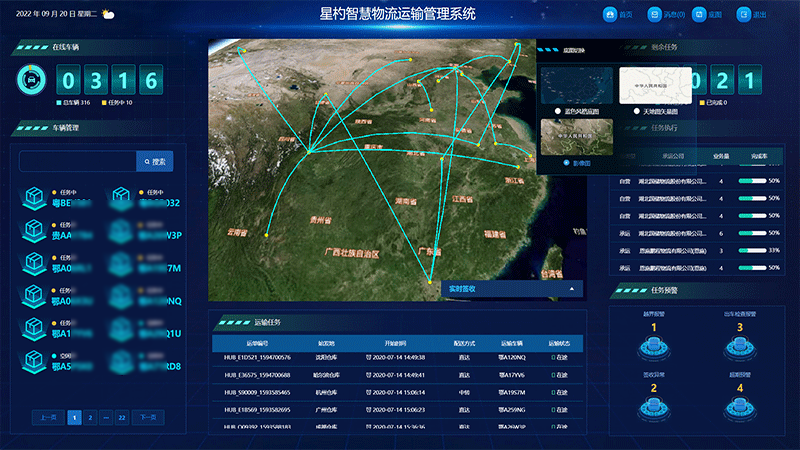The width and height of the screenshot is (800, 450).
Task: Click the 天地图矢量图 map thumbnail
Action: click(x=655, y=84)
